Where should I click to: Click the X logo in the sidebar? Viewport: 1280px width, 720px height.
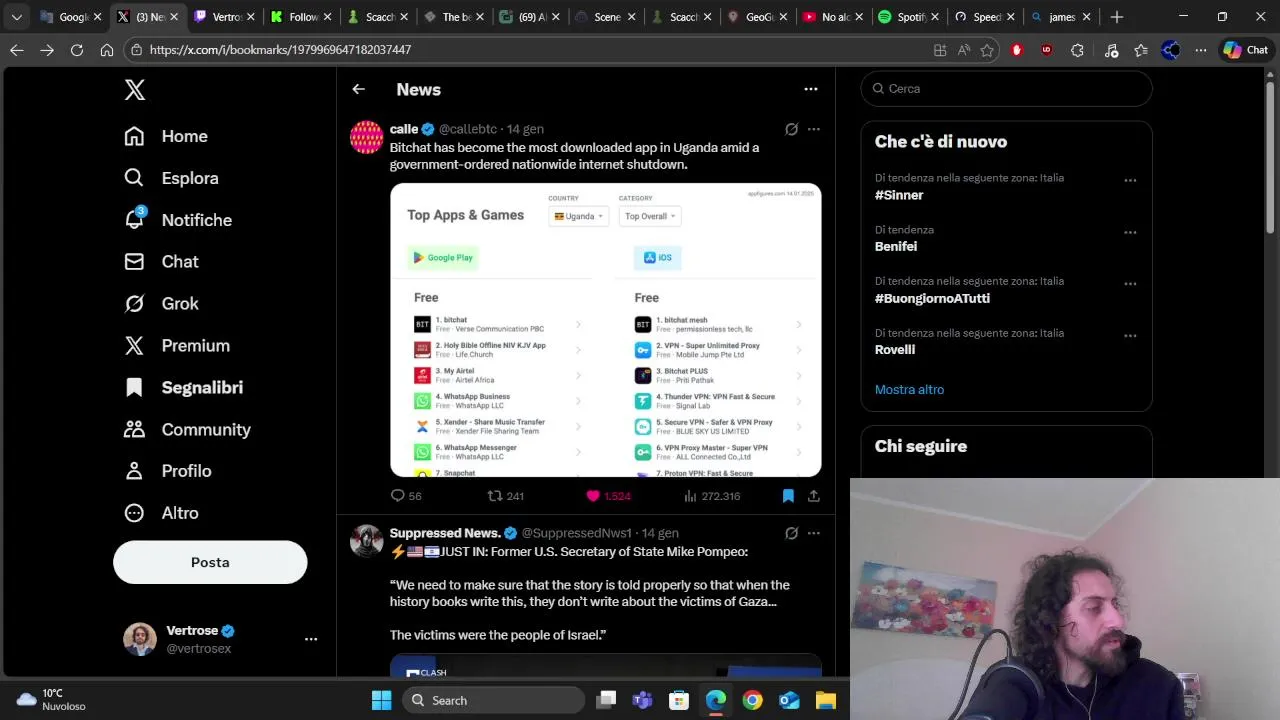click(x=135, y=89)
